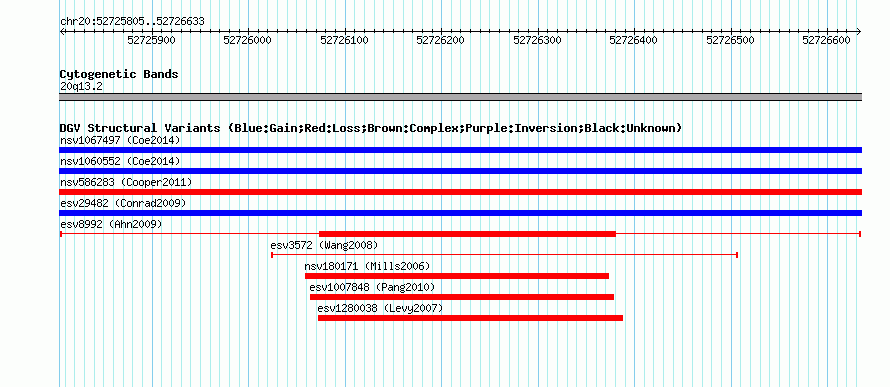Viewport: 890px width, 387px height.
Task: Click ruler position 52726000
Action: (247, 40)
